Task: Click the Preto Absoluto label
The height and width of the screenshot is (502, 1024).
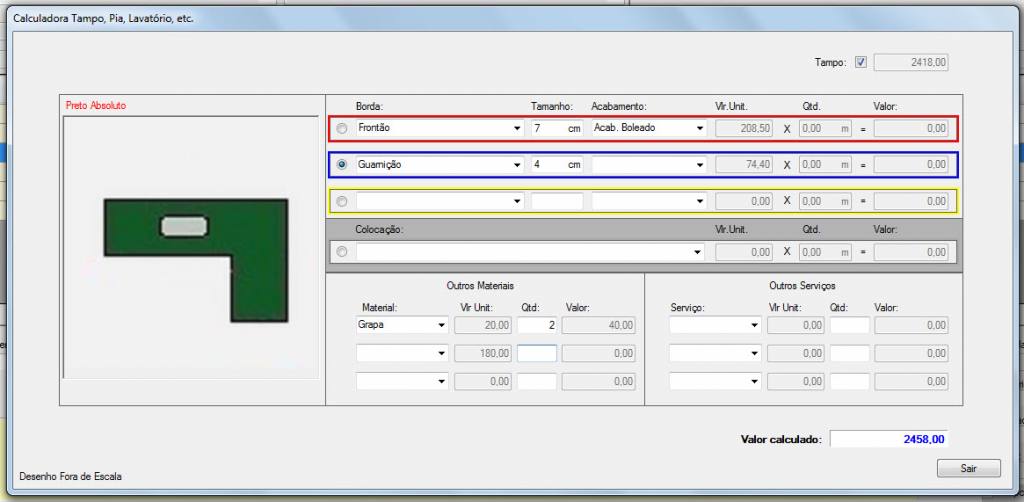Action: 96,105
